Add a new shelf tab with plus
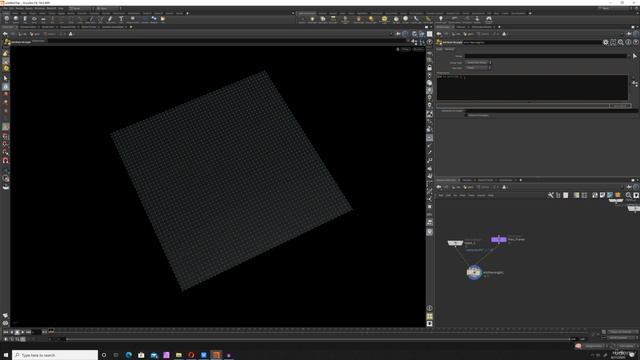Viewport: 640px width, 360px height. [x=188, y=13]
